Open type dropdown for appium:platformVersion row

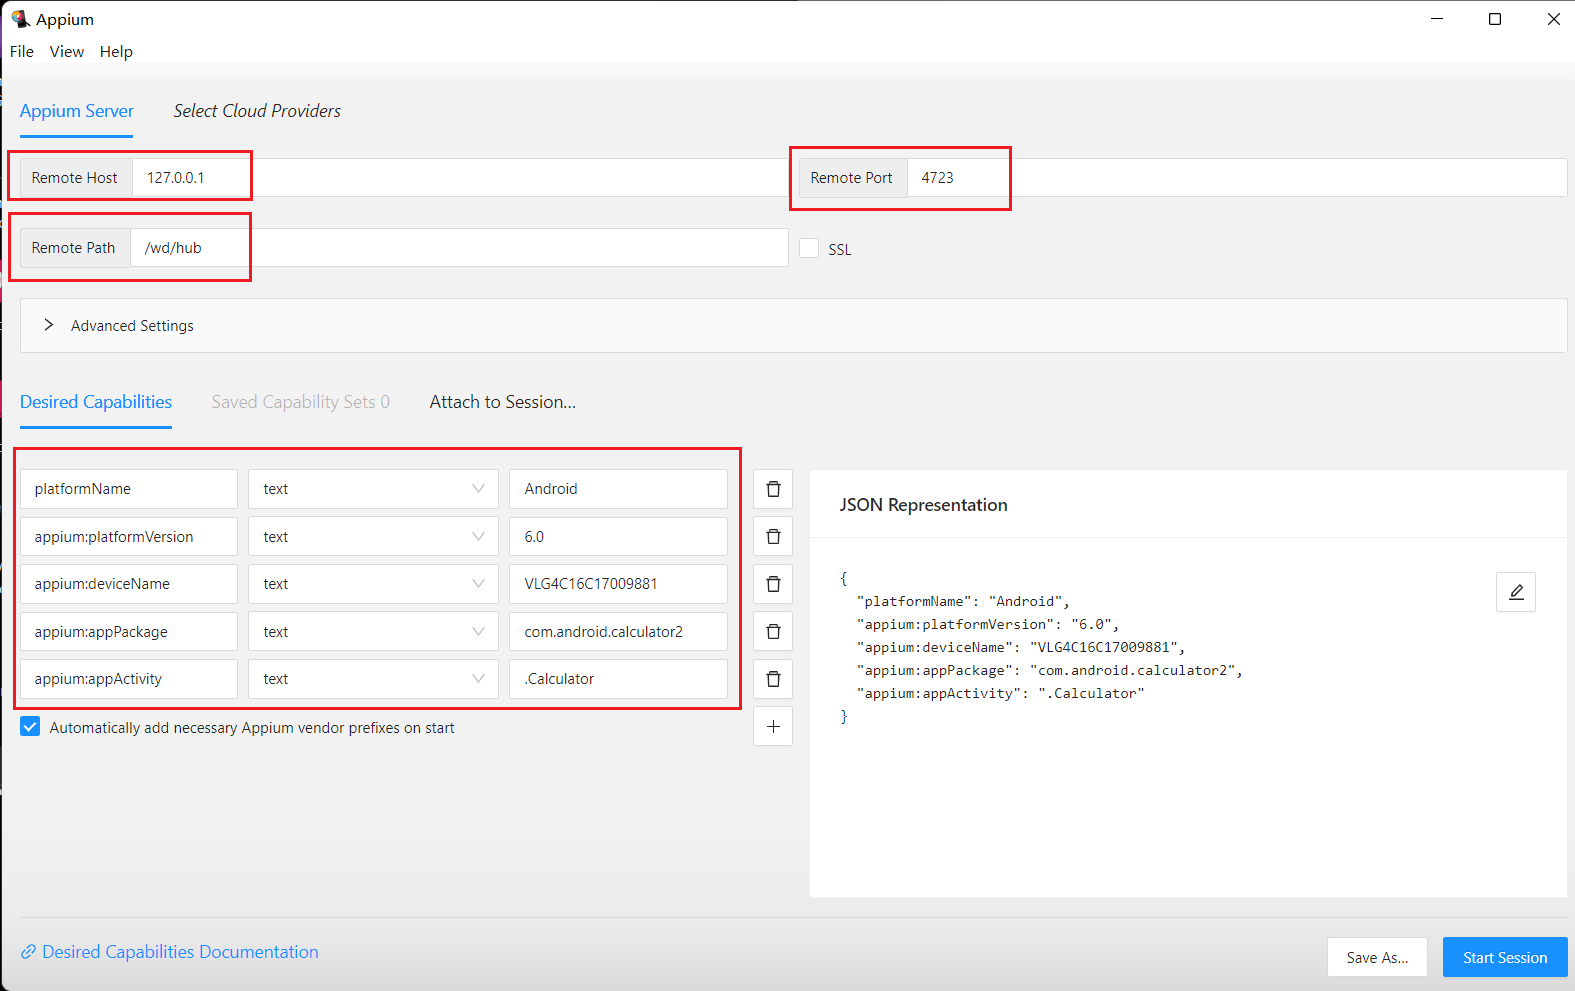click(373, 537)
